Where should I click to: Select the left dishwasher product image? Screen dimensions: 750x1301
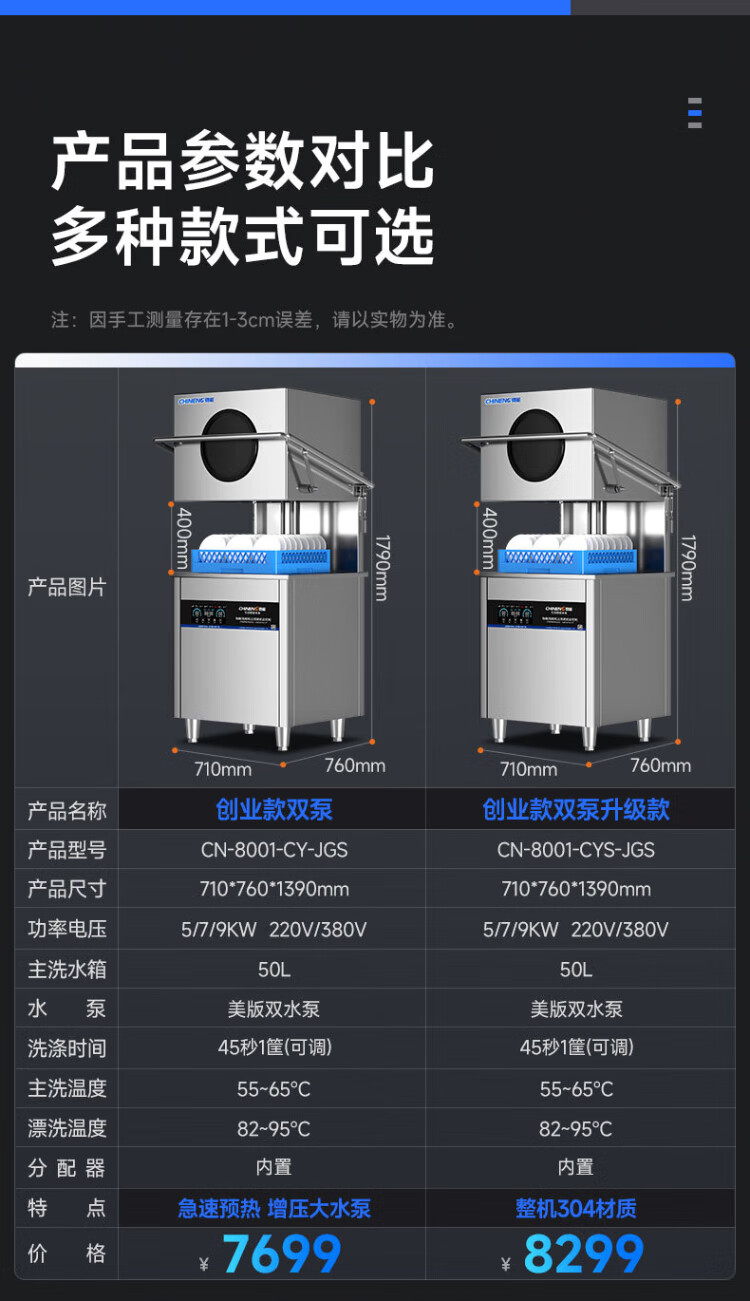269,576
